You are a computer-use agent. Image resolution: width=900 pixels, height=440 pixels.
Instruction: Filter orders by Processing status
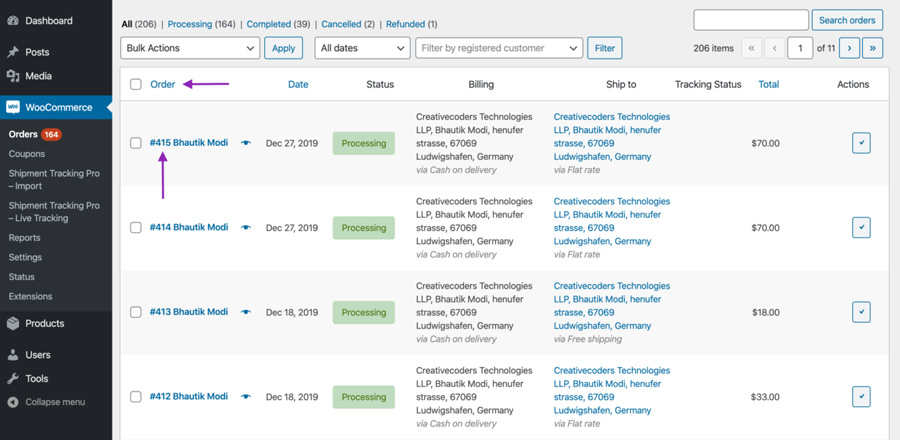[190, 25]
